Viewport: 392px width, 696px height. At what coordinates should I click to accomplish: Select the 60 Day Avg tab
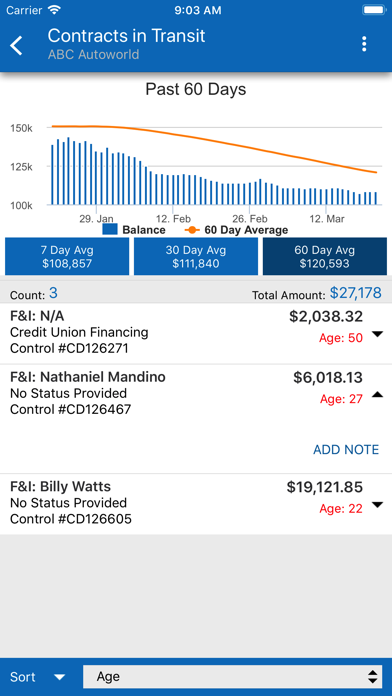coord(325,257)
